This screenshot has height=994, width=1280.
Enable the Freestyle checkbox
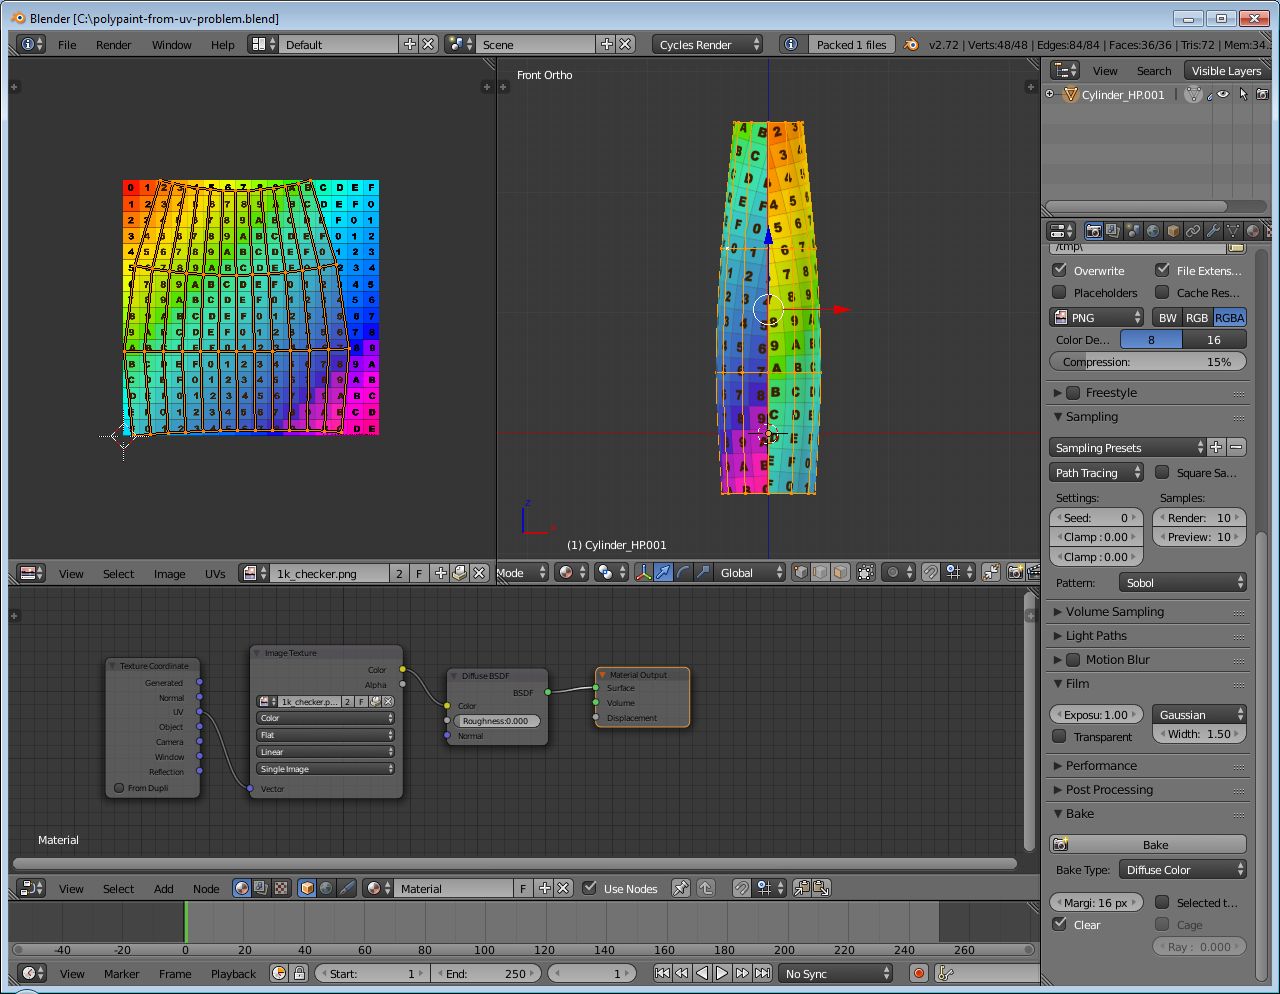pyautogui.click(x=1073, y=393)
